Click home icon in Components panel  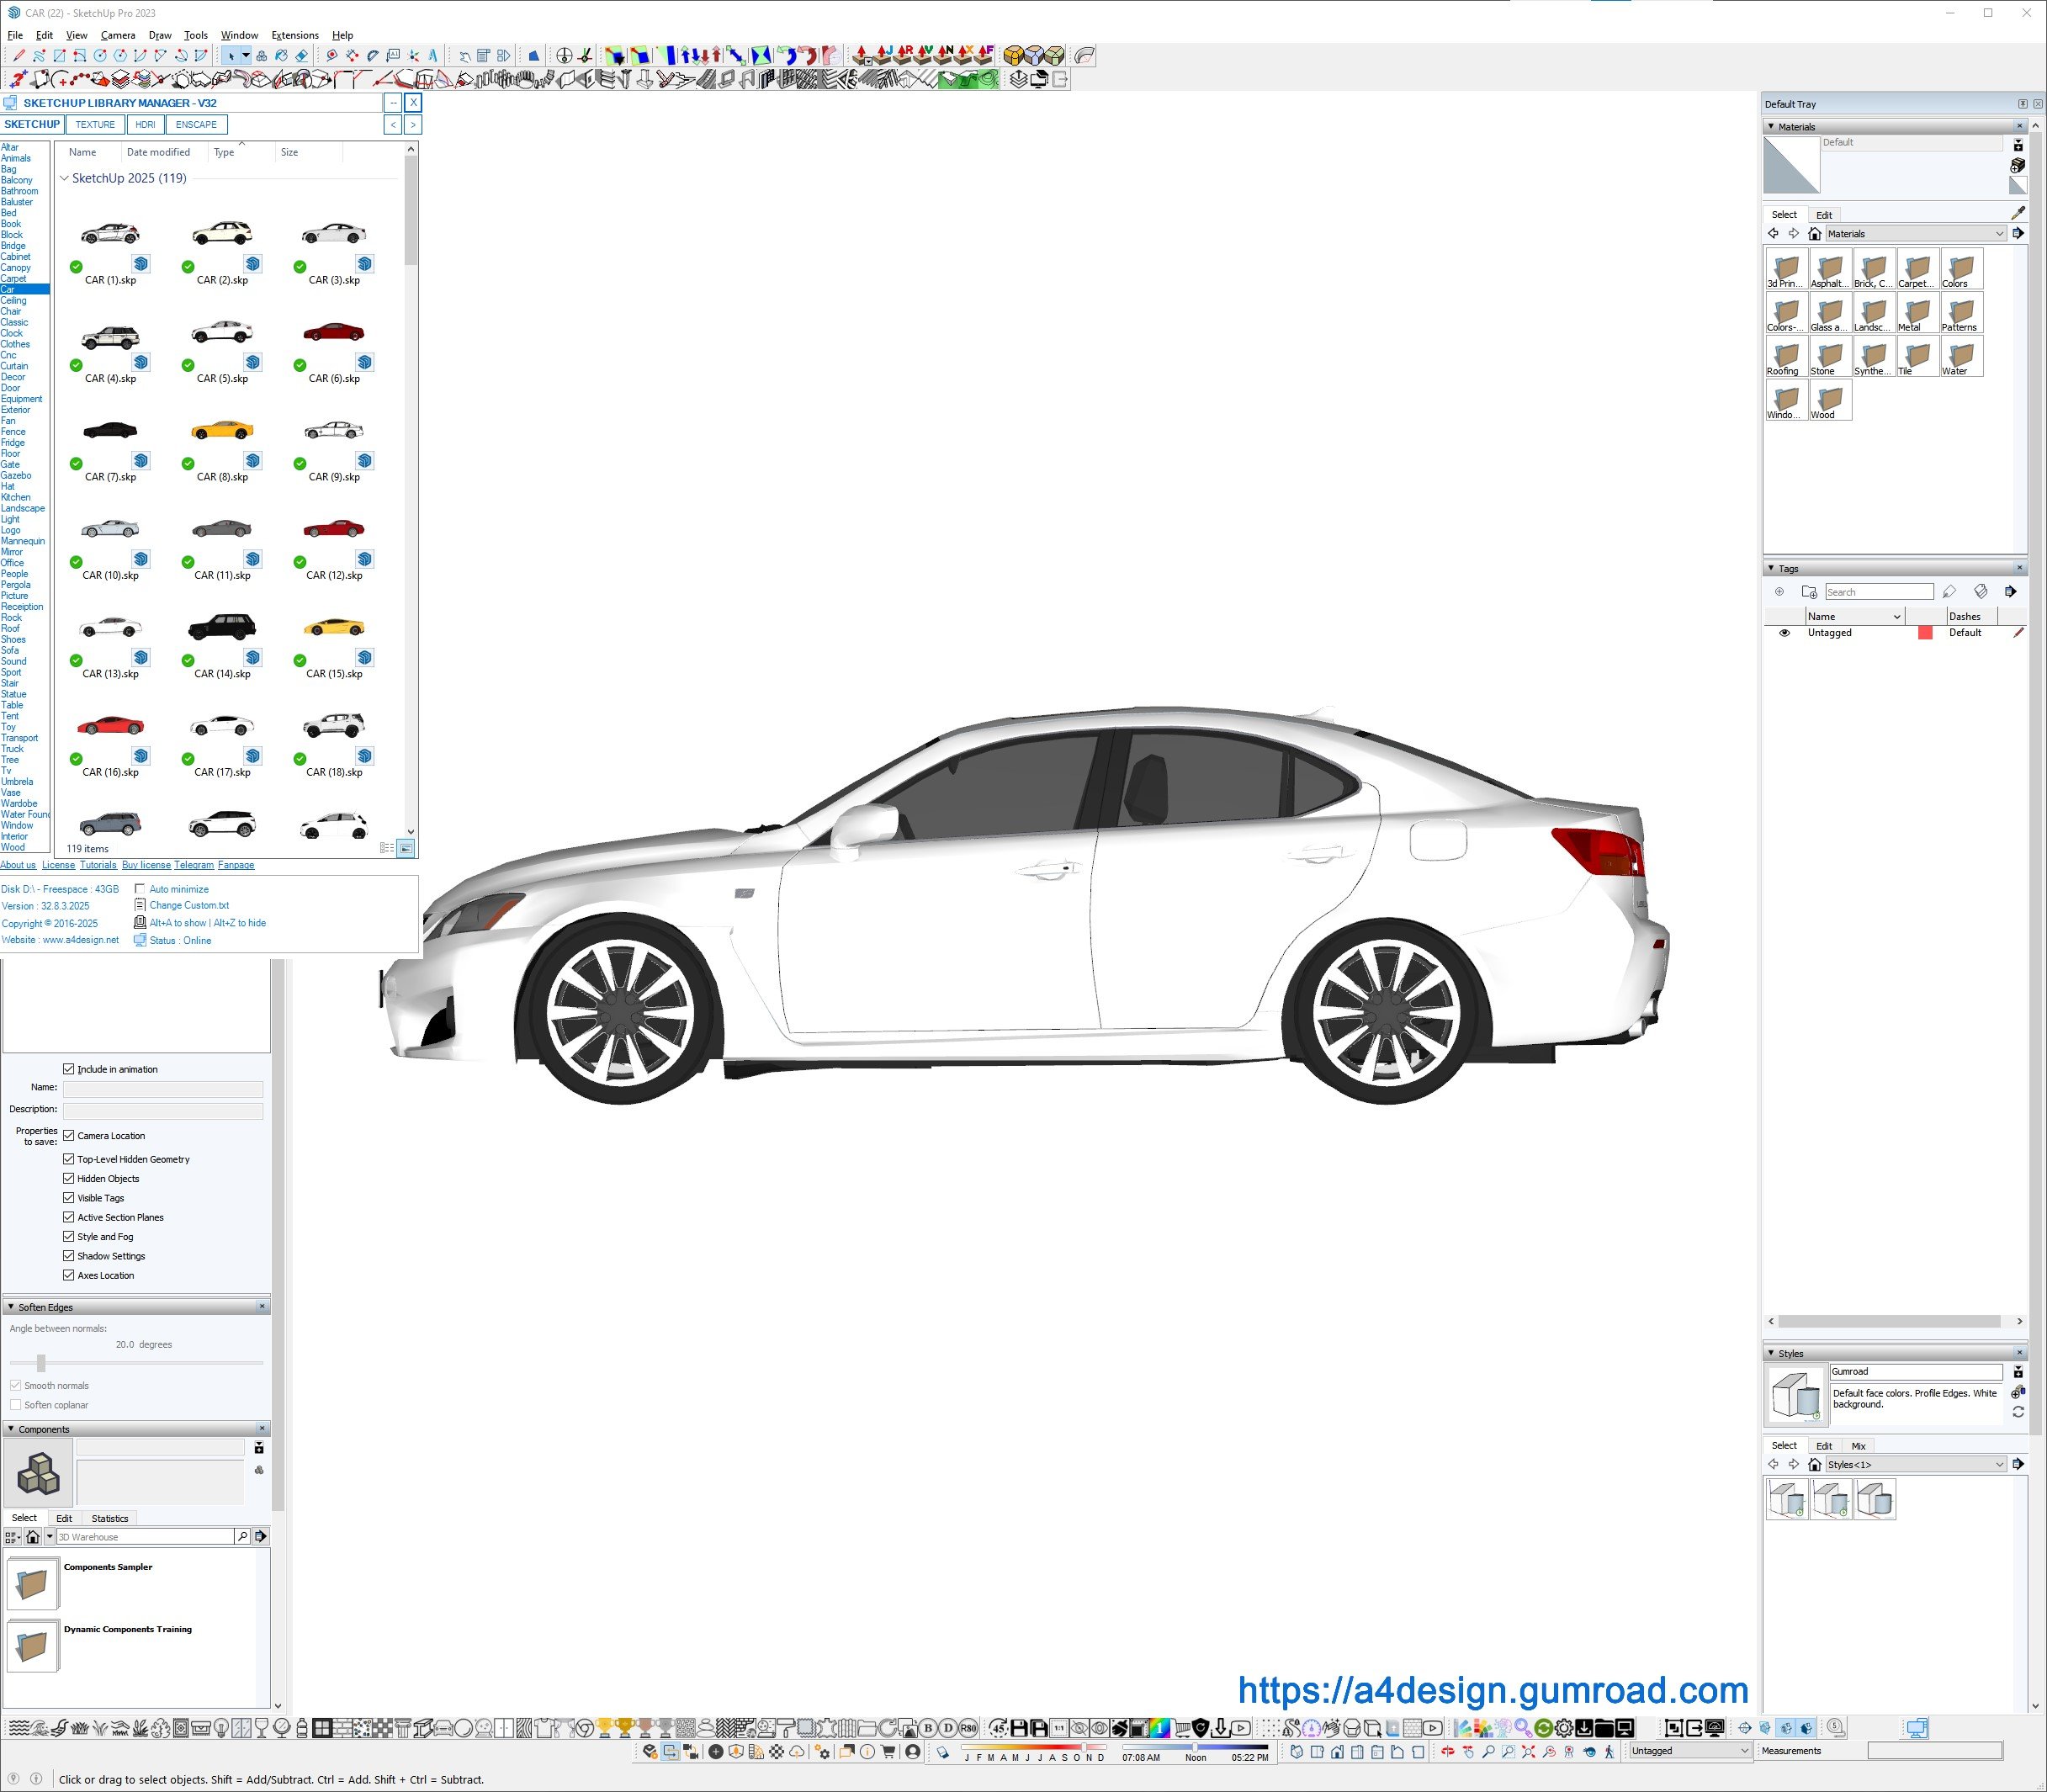[33, 1537]
